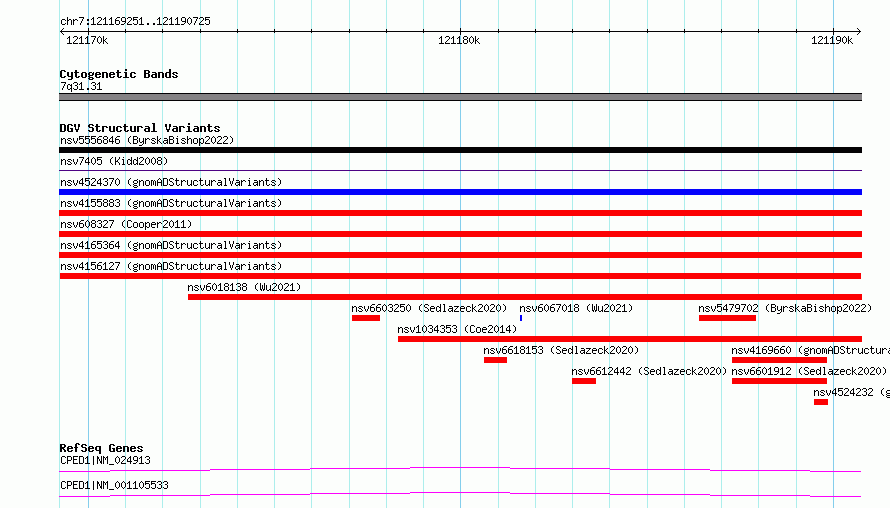890x508 pixels.
Task: Select the short red nsv6618153 bar
Action: point(495,360)
